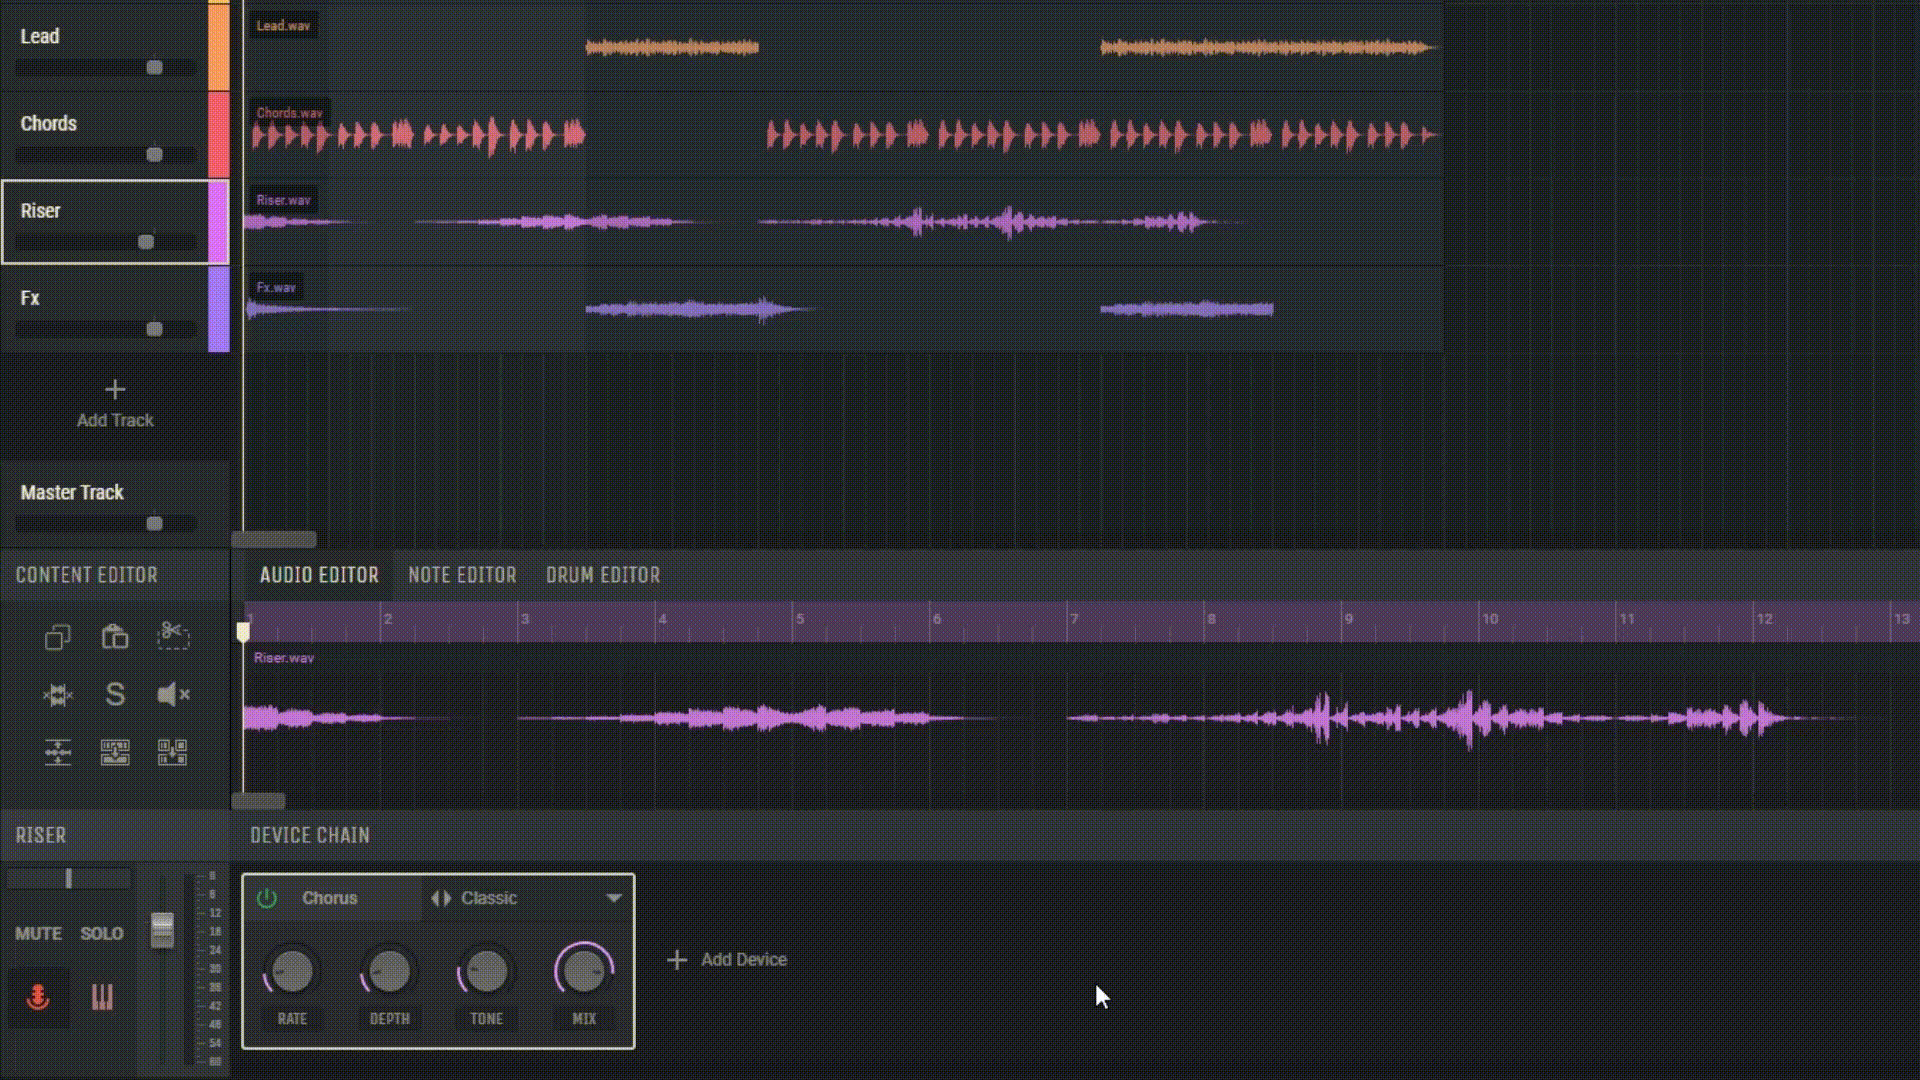Click the clip copy/duplicate icon in Content Editor

[x=57, y=637]
